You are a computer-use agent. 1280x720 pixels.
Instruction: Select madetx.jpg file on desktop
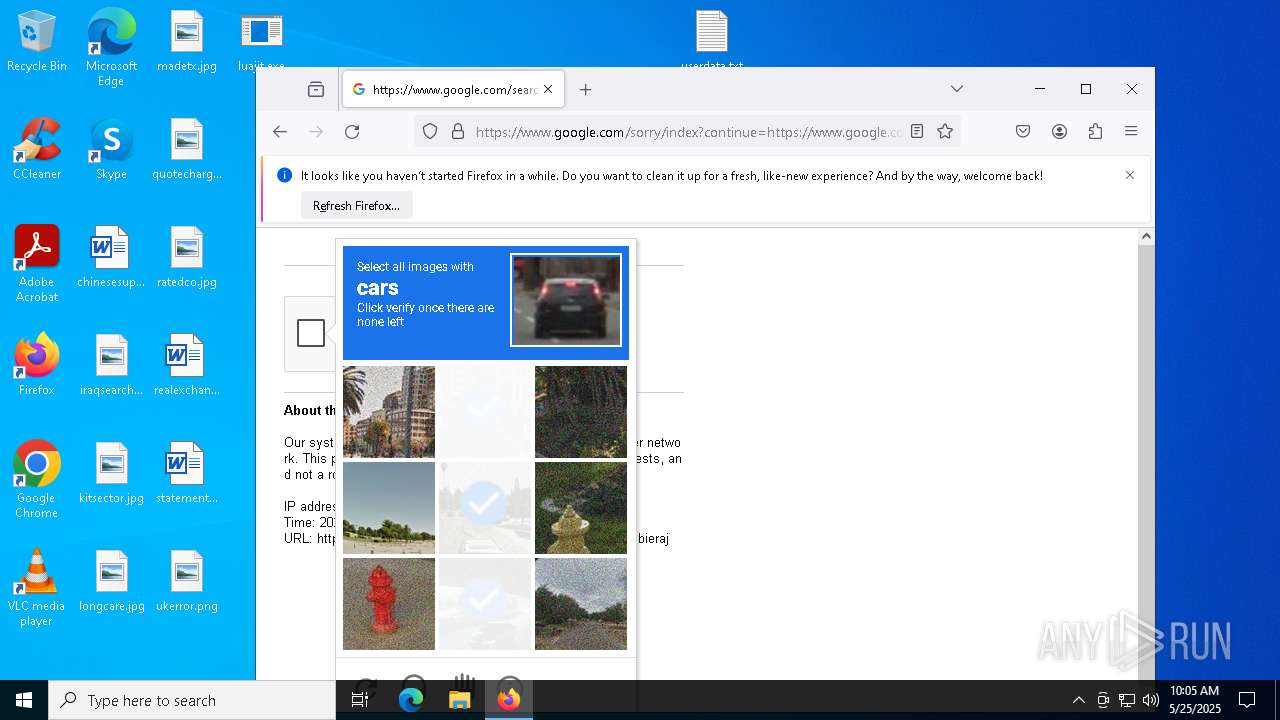click(x=187, y=42)
